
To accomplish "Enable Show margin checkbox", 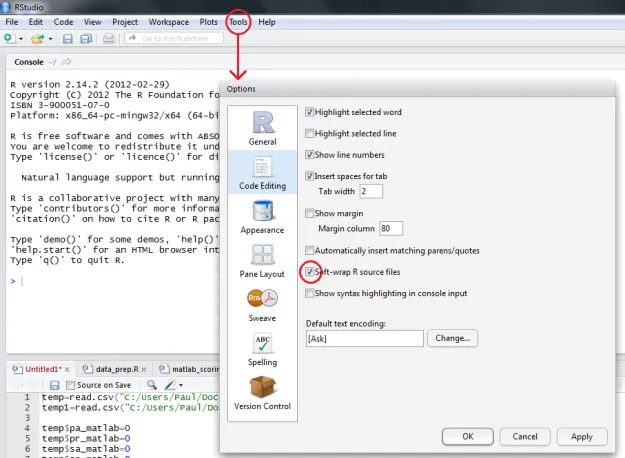I will click(309, 213).
